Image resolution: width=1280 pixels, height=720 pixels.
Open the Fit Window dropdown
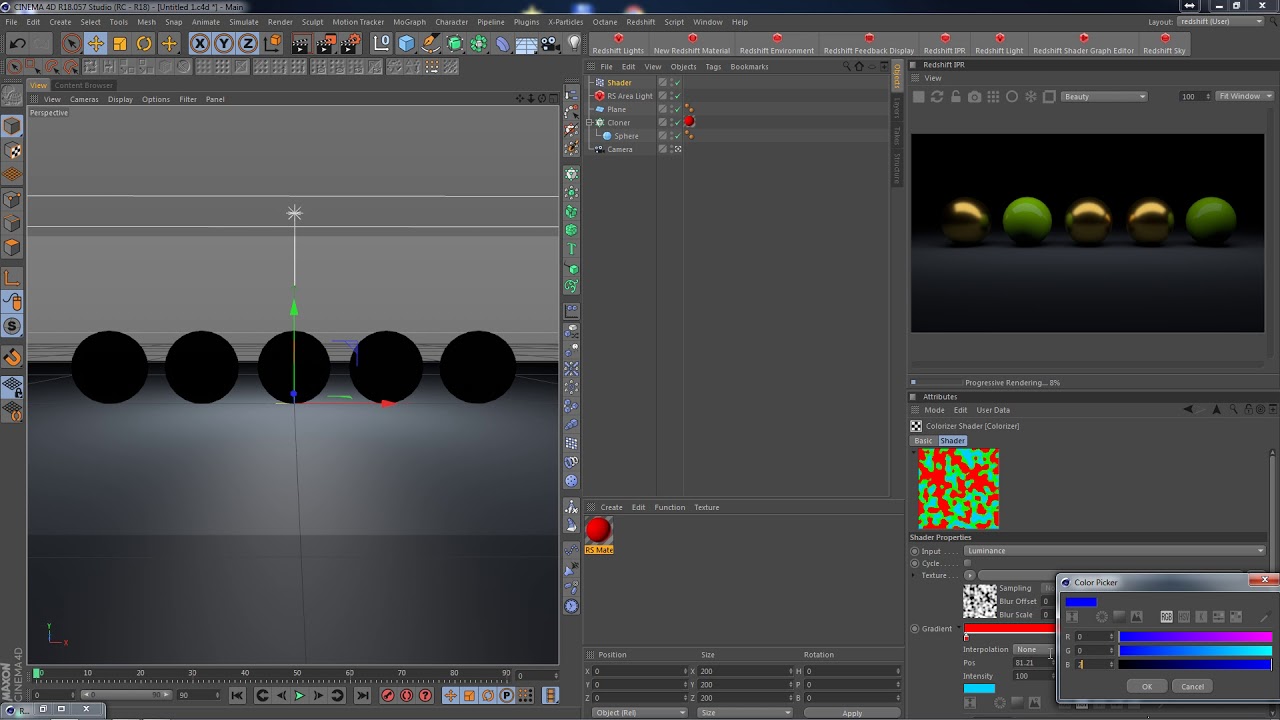click(1243, 96)
